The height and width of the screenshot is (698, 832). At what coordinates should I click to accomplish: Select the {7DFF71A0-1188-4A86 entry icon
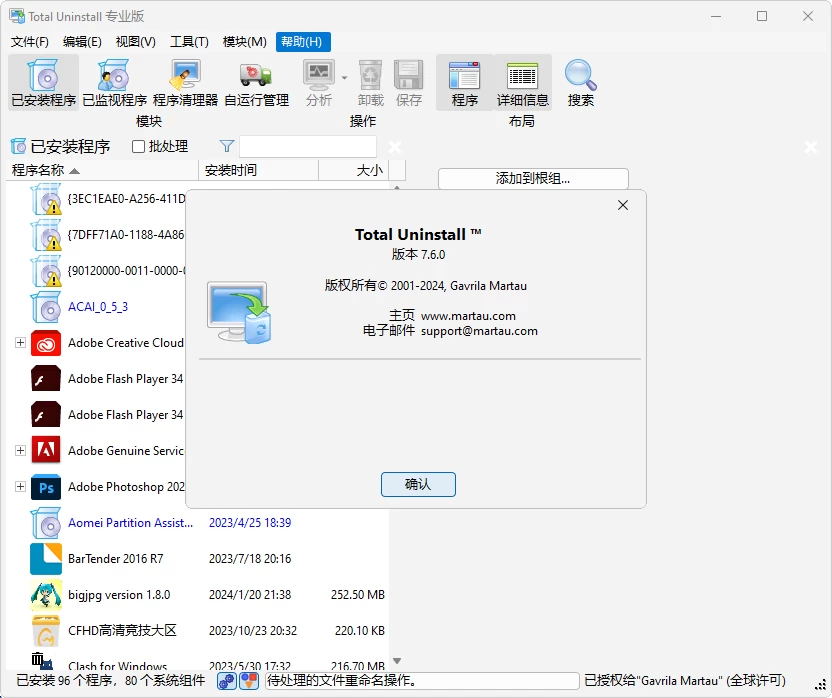pos(46,235)
